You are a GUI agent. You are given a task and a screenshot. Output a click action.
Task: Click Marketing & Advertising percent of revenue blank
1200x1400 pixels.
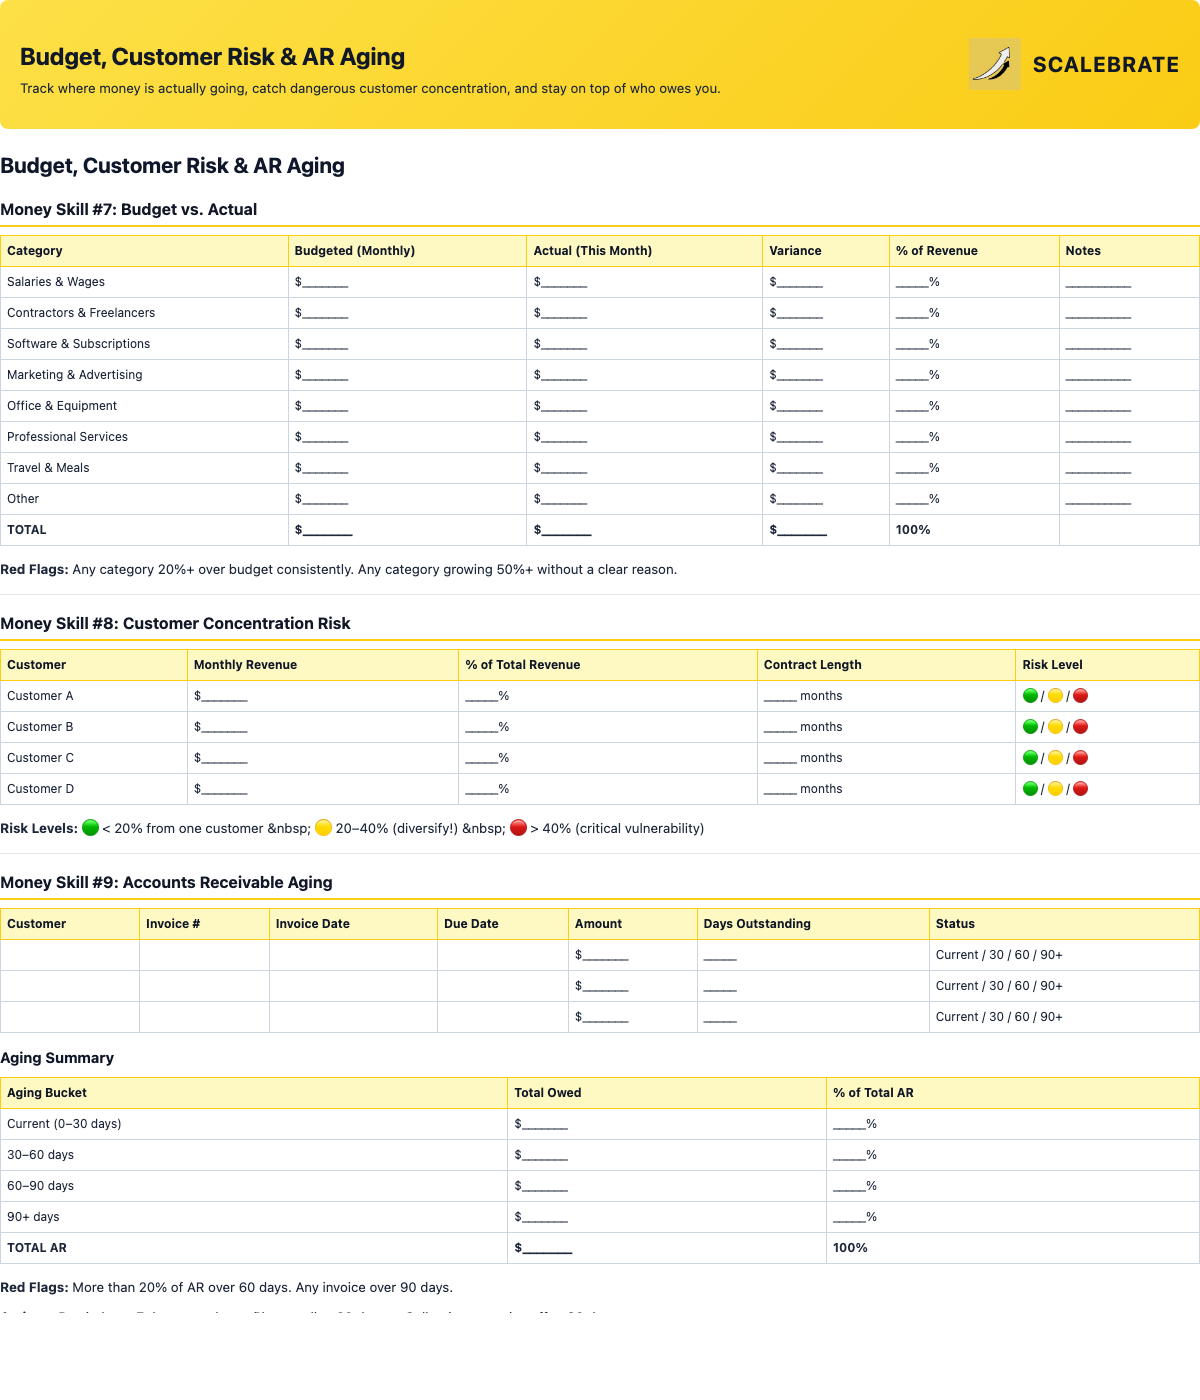[918, 375]
